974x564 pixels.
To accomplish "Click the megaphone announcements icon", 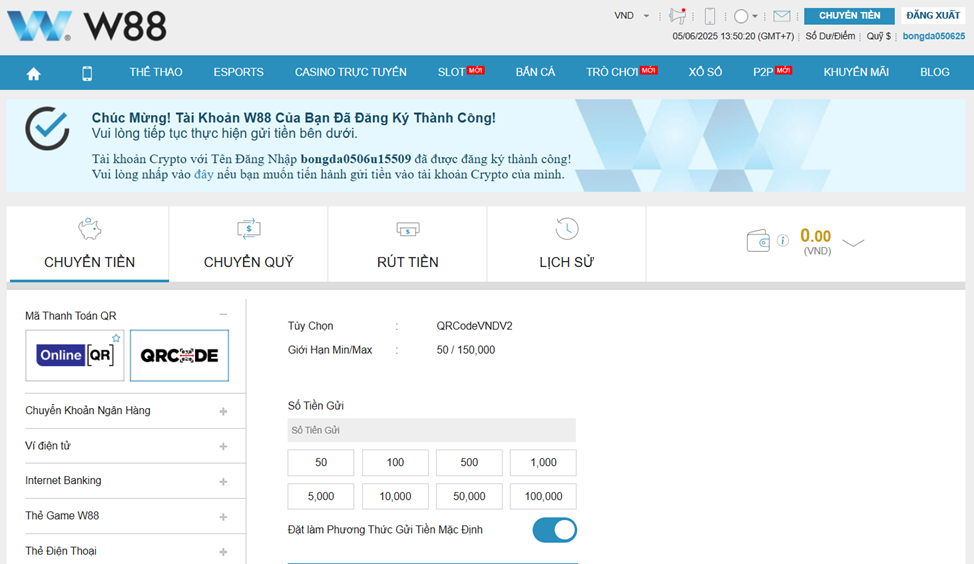I will (x=677, y=16).
